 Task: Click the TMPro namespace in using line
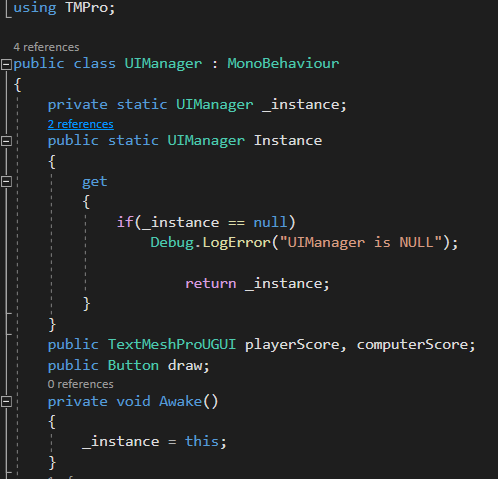(86, 7)
